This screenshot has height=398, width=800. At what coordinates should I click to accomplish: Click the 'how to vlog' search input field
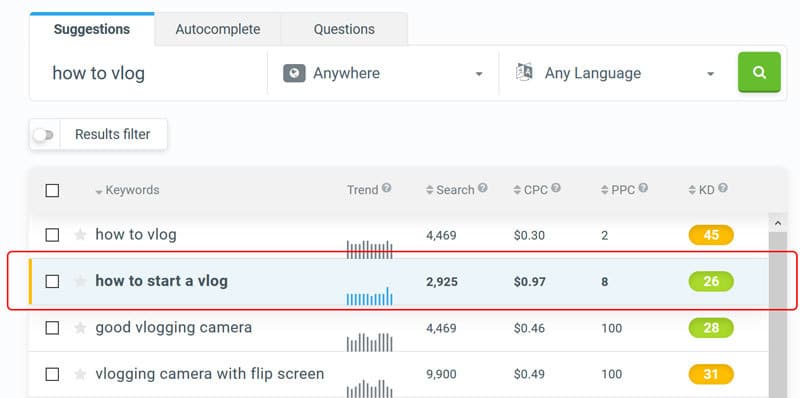pos(148,73)
